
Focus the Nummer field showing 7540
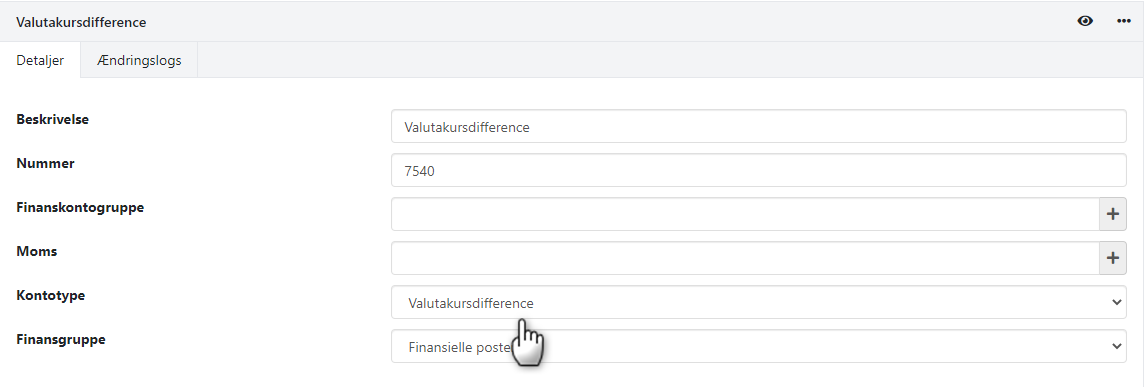click(x=758, y=170)
